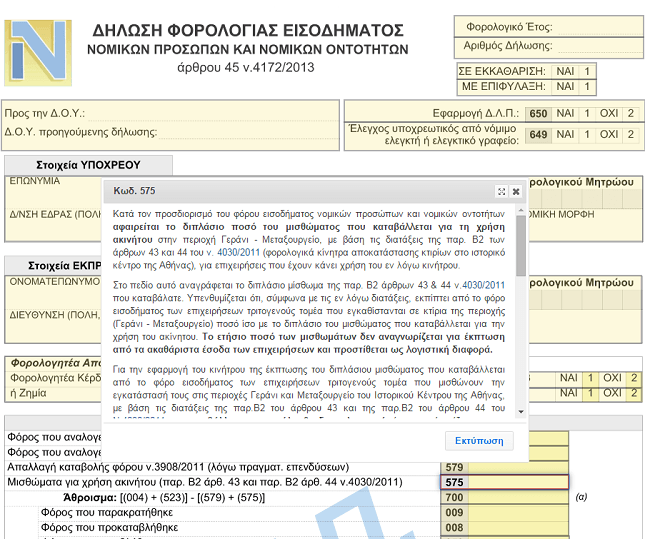
Task: Choose ΝΑΙ 1 for Έλεγχος υποχρεωτικός
Action: tap(574, 135)
